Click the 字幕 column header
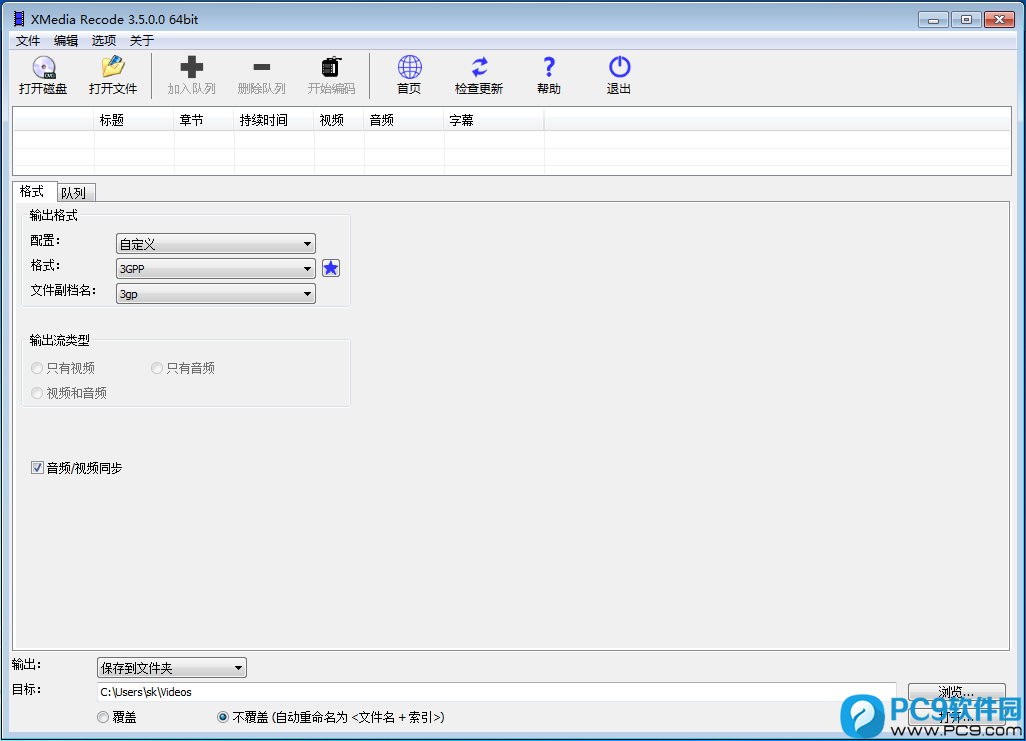 495,120
